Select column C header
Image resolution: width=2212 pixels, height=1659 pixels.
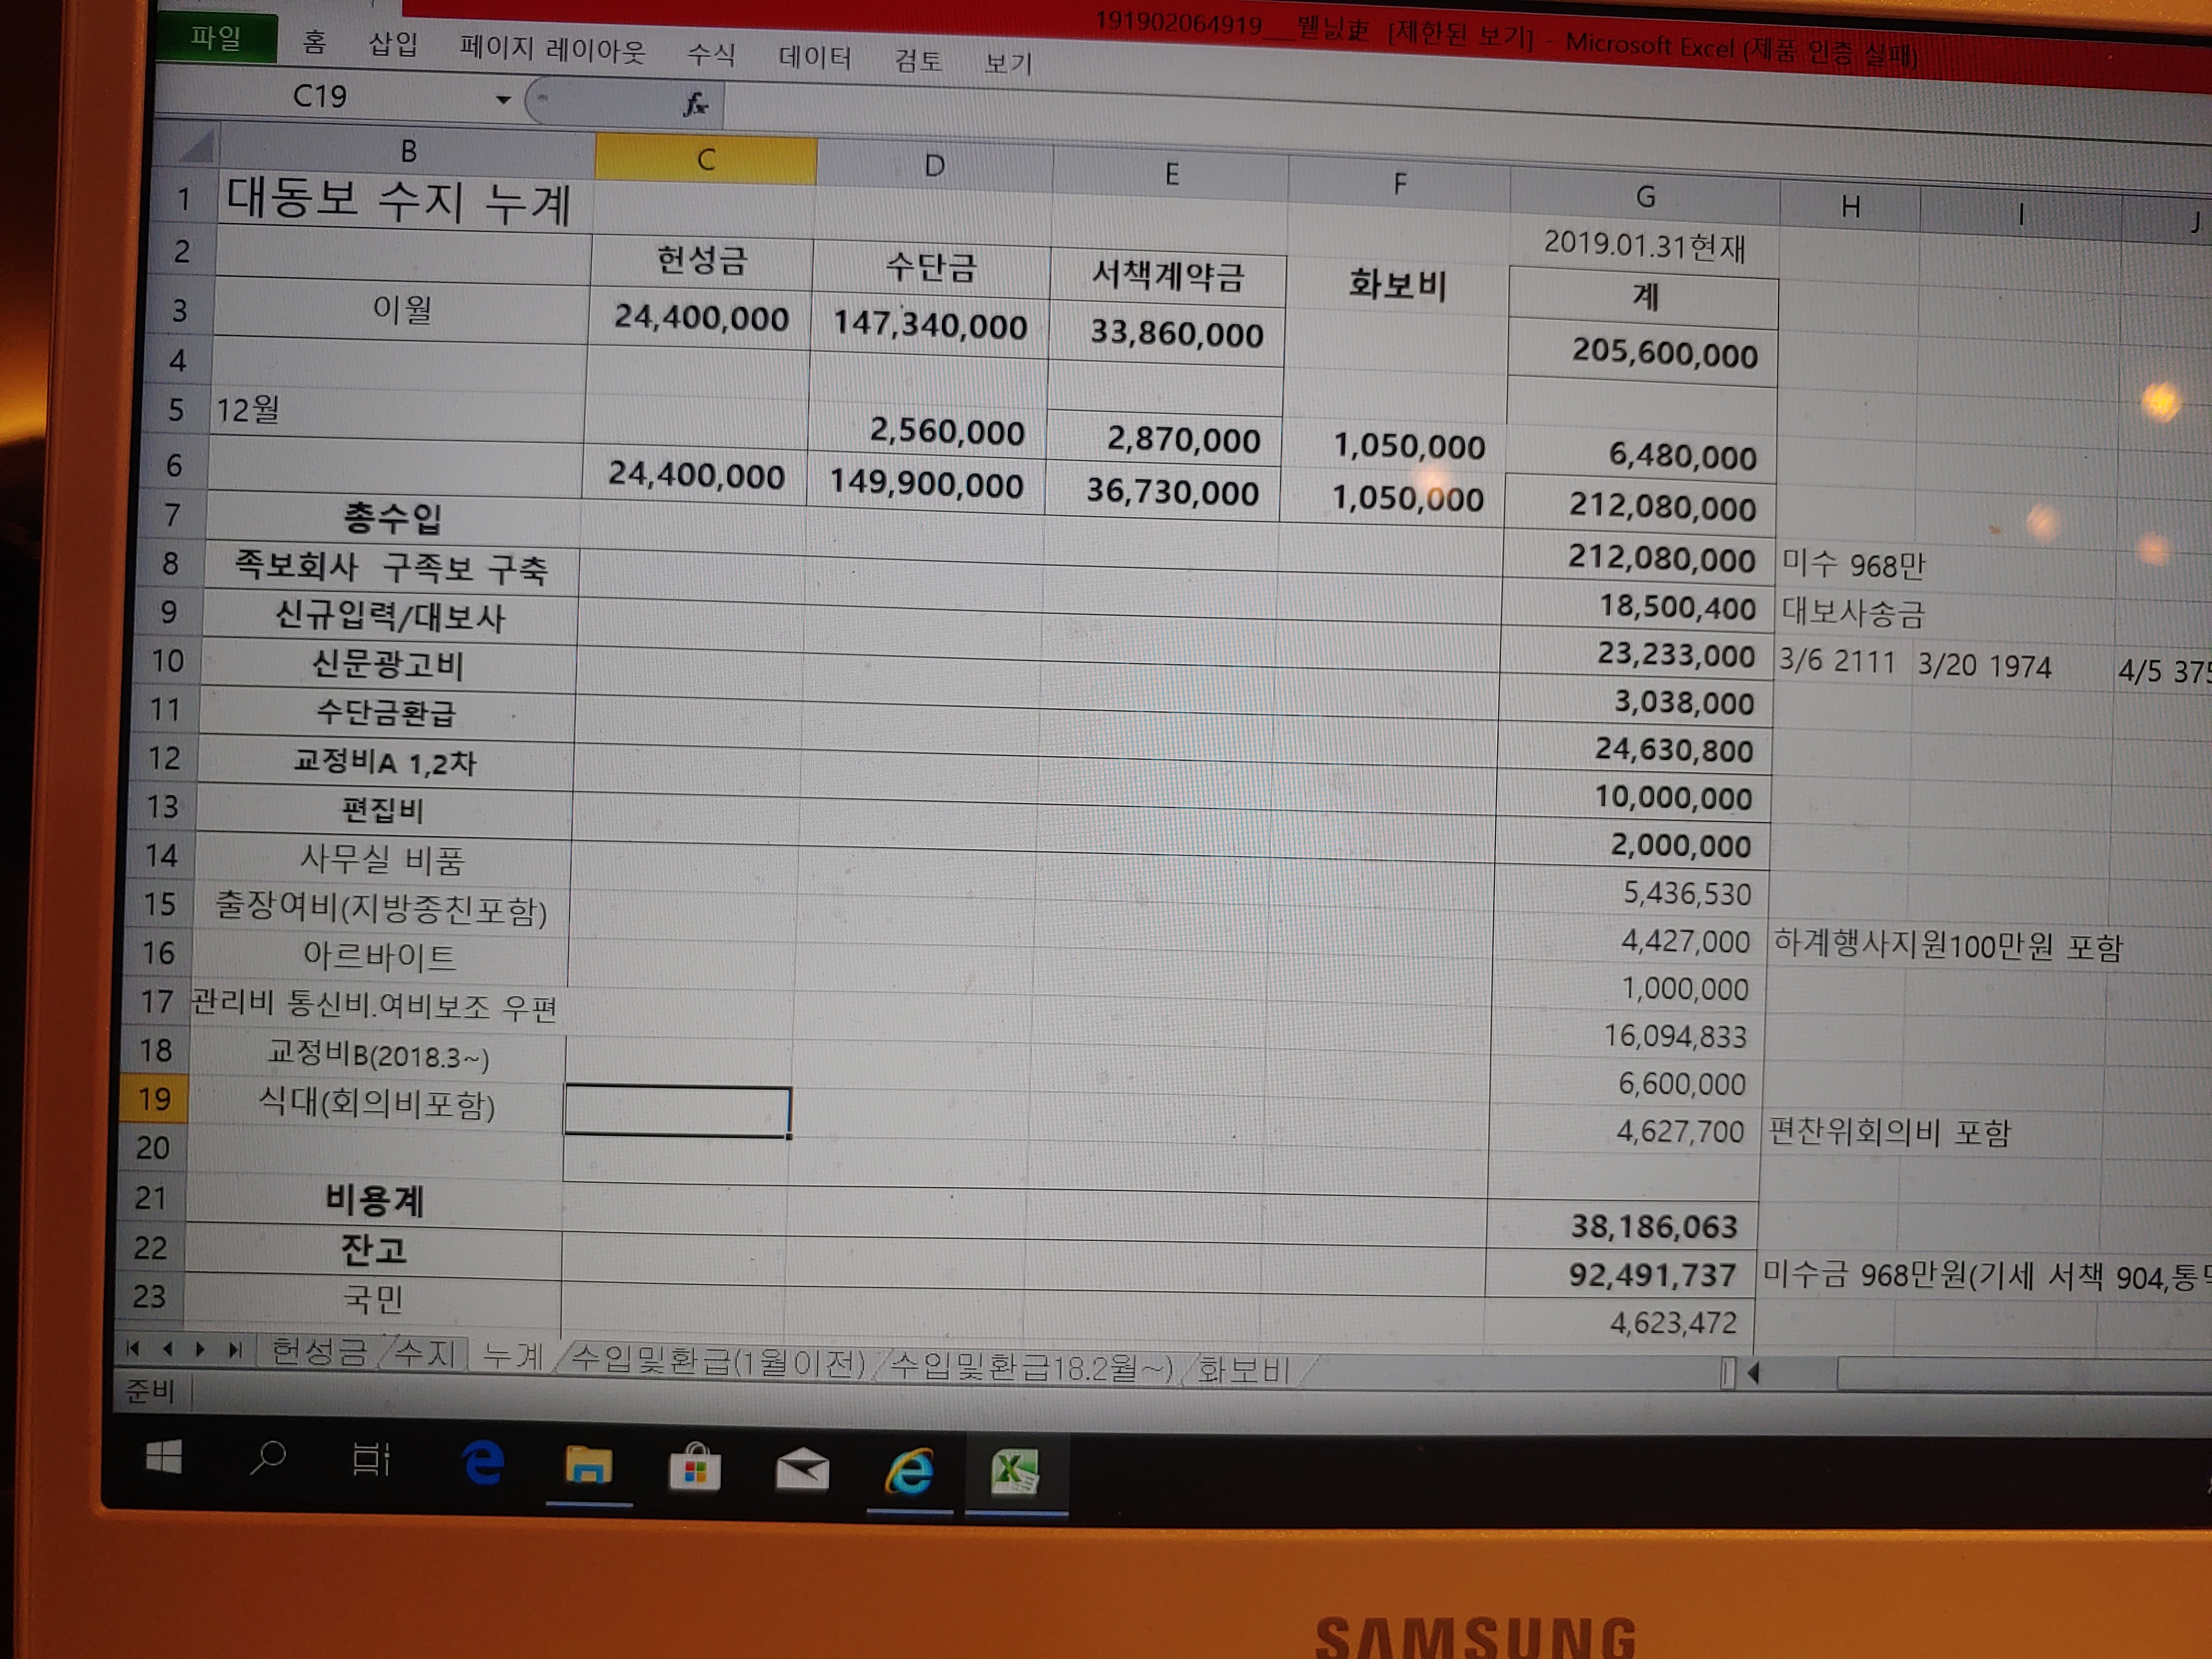(x=706, y=159)
